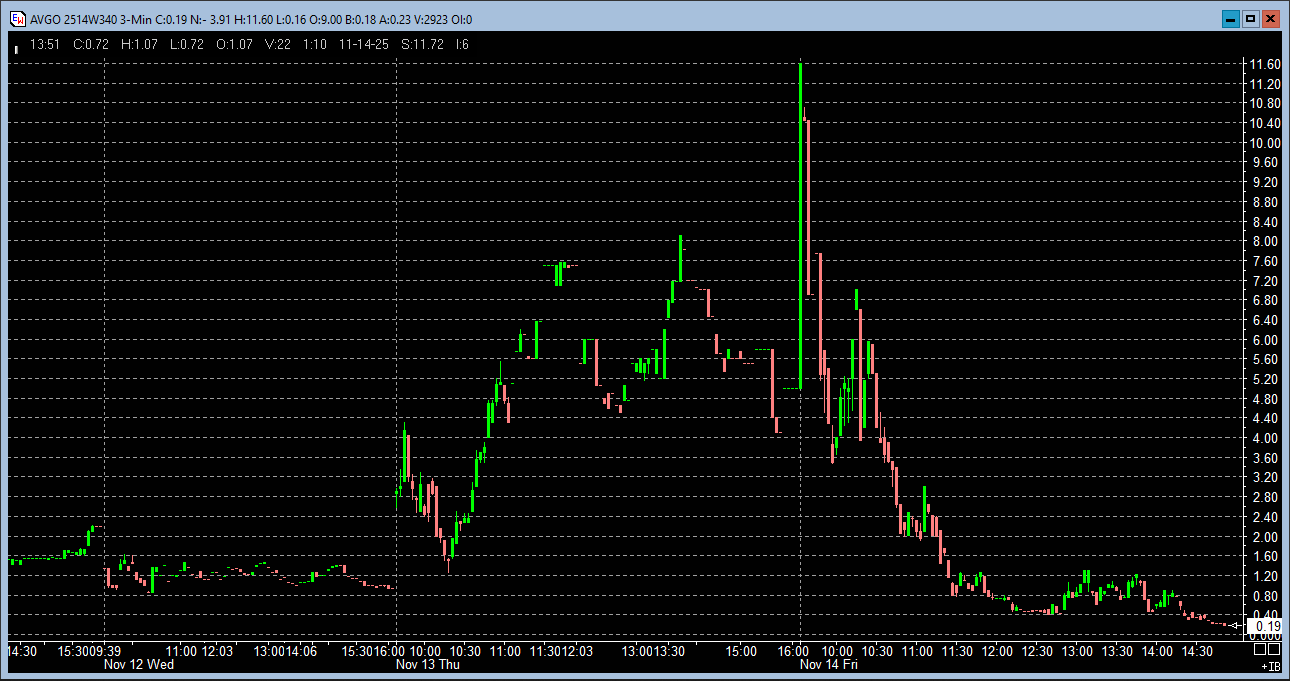Viewport: 1290px width, 681px height.
Task: Maximize the AVGO chart window
Action: tap(1250, 19)
